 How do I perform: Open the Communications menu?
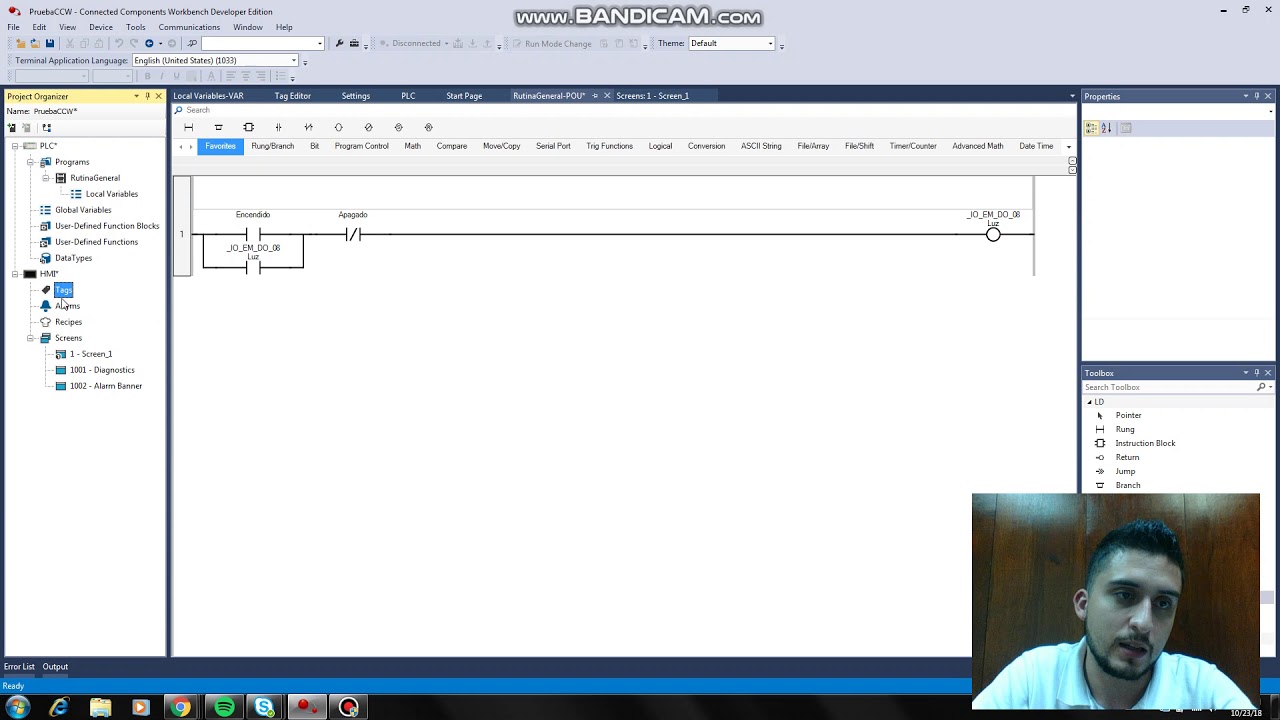[x=188, y=27]
